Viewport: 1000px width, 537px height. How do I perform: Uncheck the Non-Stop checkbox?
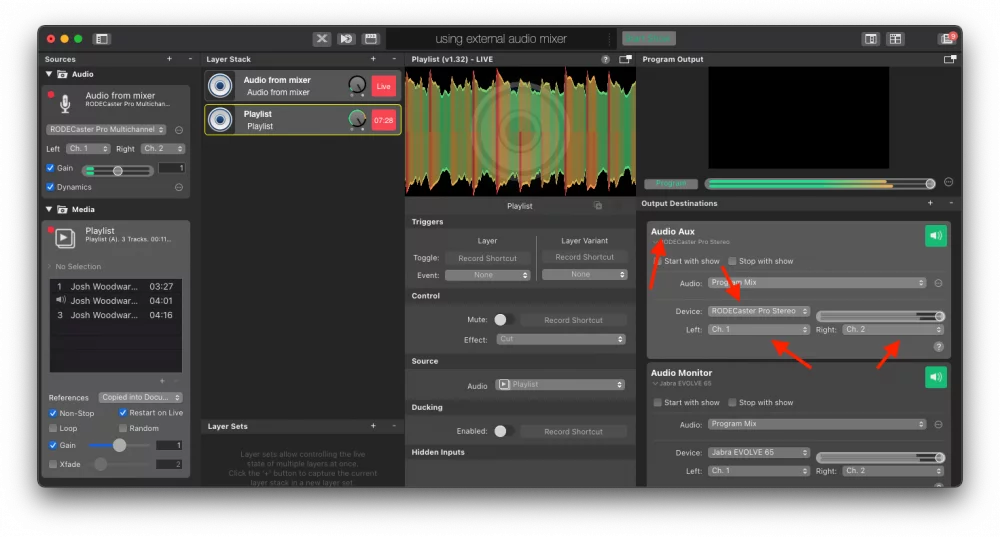(x=53, y=413)
